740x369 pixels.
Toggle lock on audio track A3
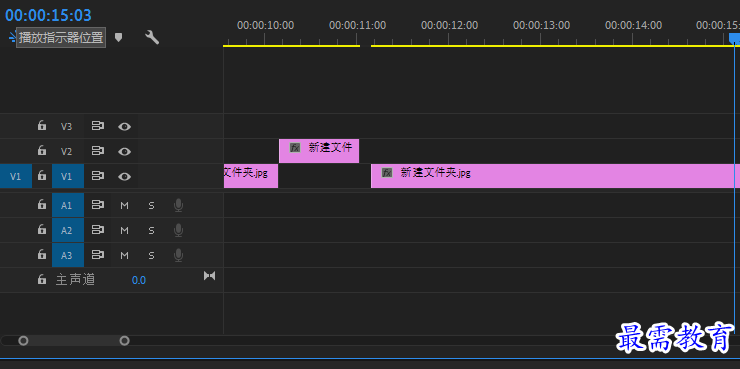(x=42, y=254)
